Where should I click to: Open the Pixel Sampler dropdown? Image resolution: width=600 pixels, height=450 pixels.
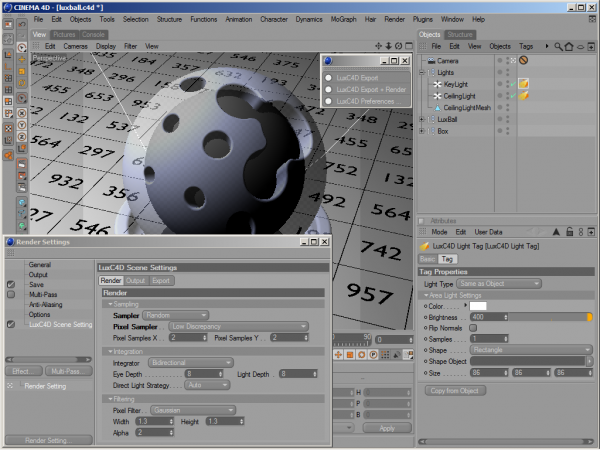click(x=238, y=327)
